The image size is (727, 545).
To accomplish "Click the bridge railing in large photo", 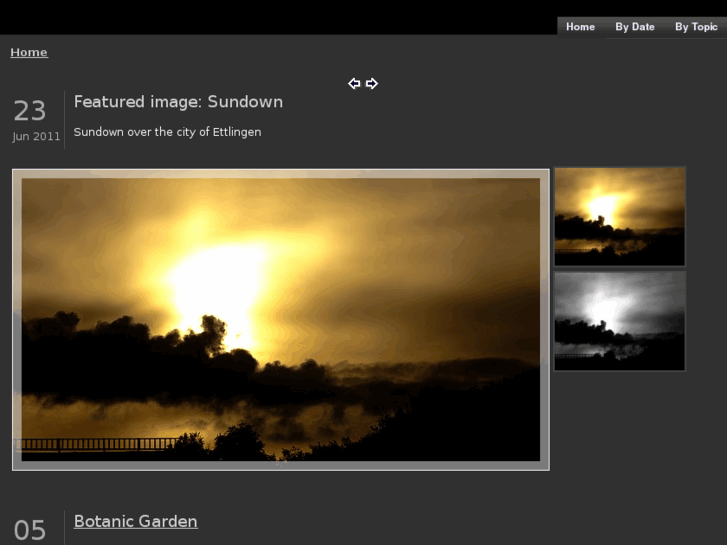I will pyautogui.click(x=90, y=443).
